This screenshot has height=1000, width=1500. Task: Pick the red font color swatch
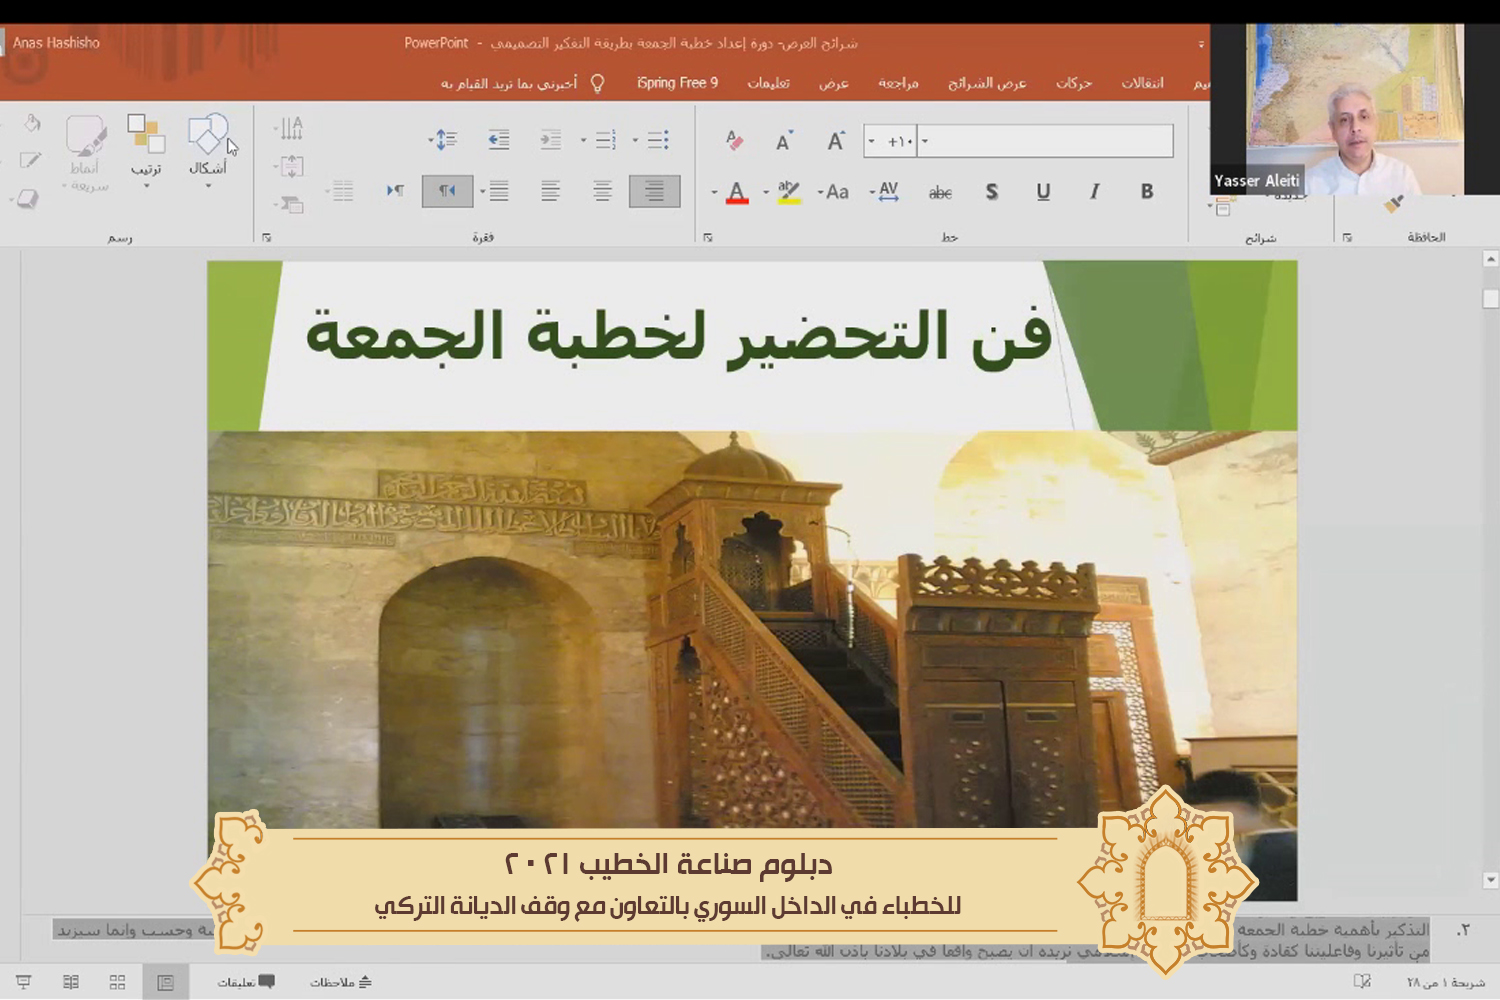(737, 192)
